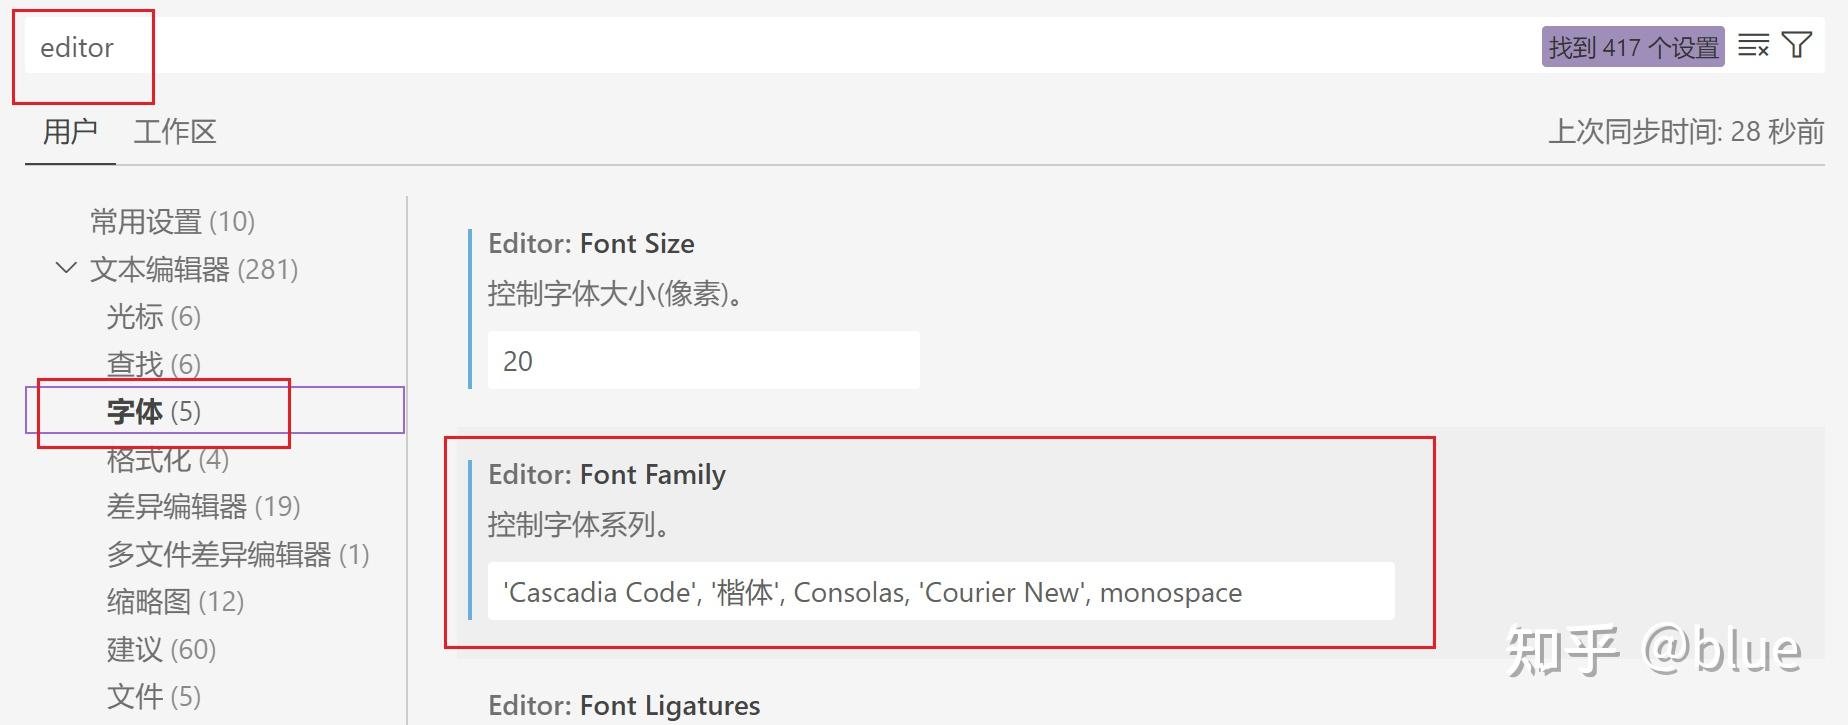Click the Font Size value field
The width and height of the screenshot is (1848, 725).
click(703, 361)
